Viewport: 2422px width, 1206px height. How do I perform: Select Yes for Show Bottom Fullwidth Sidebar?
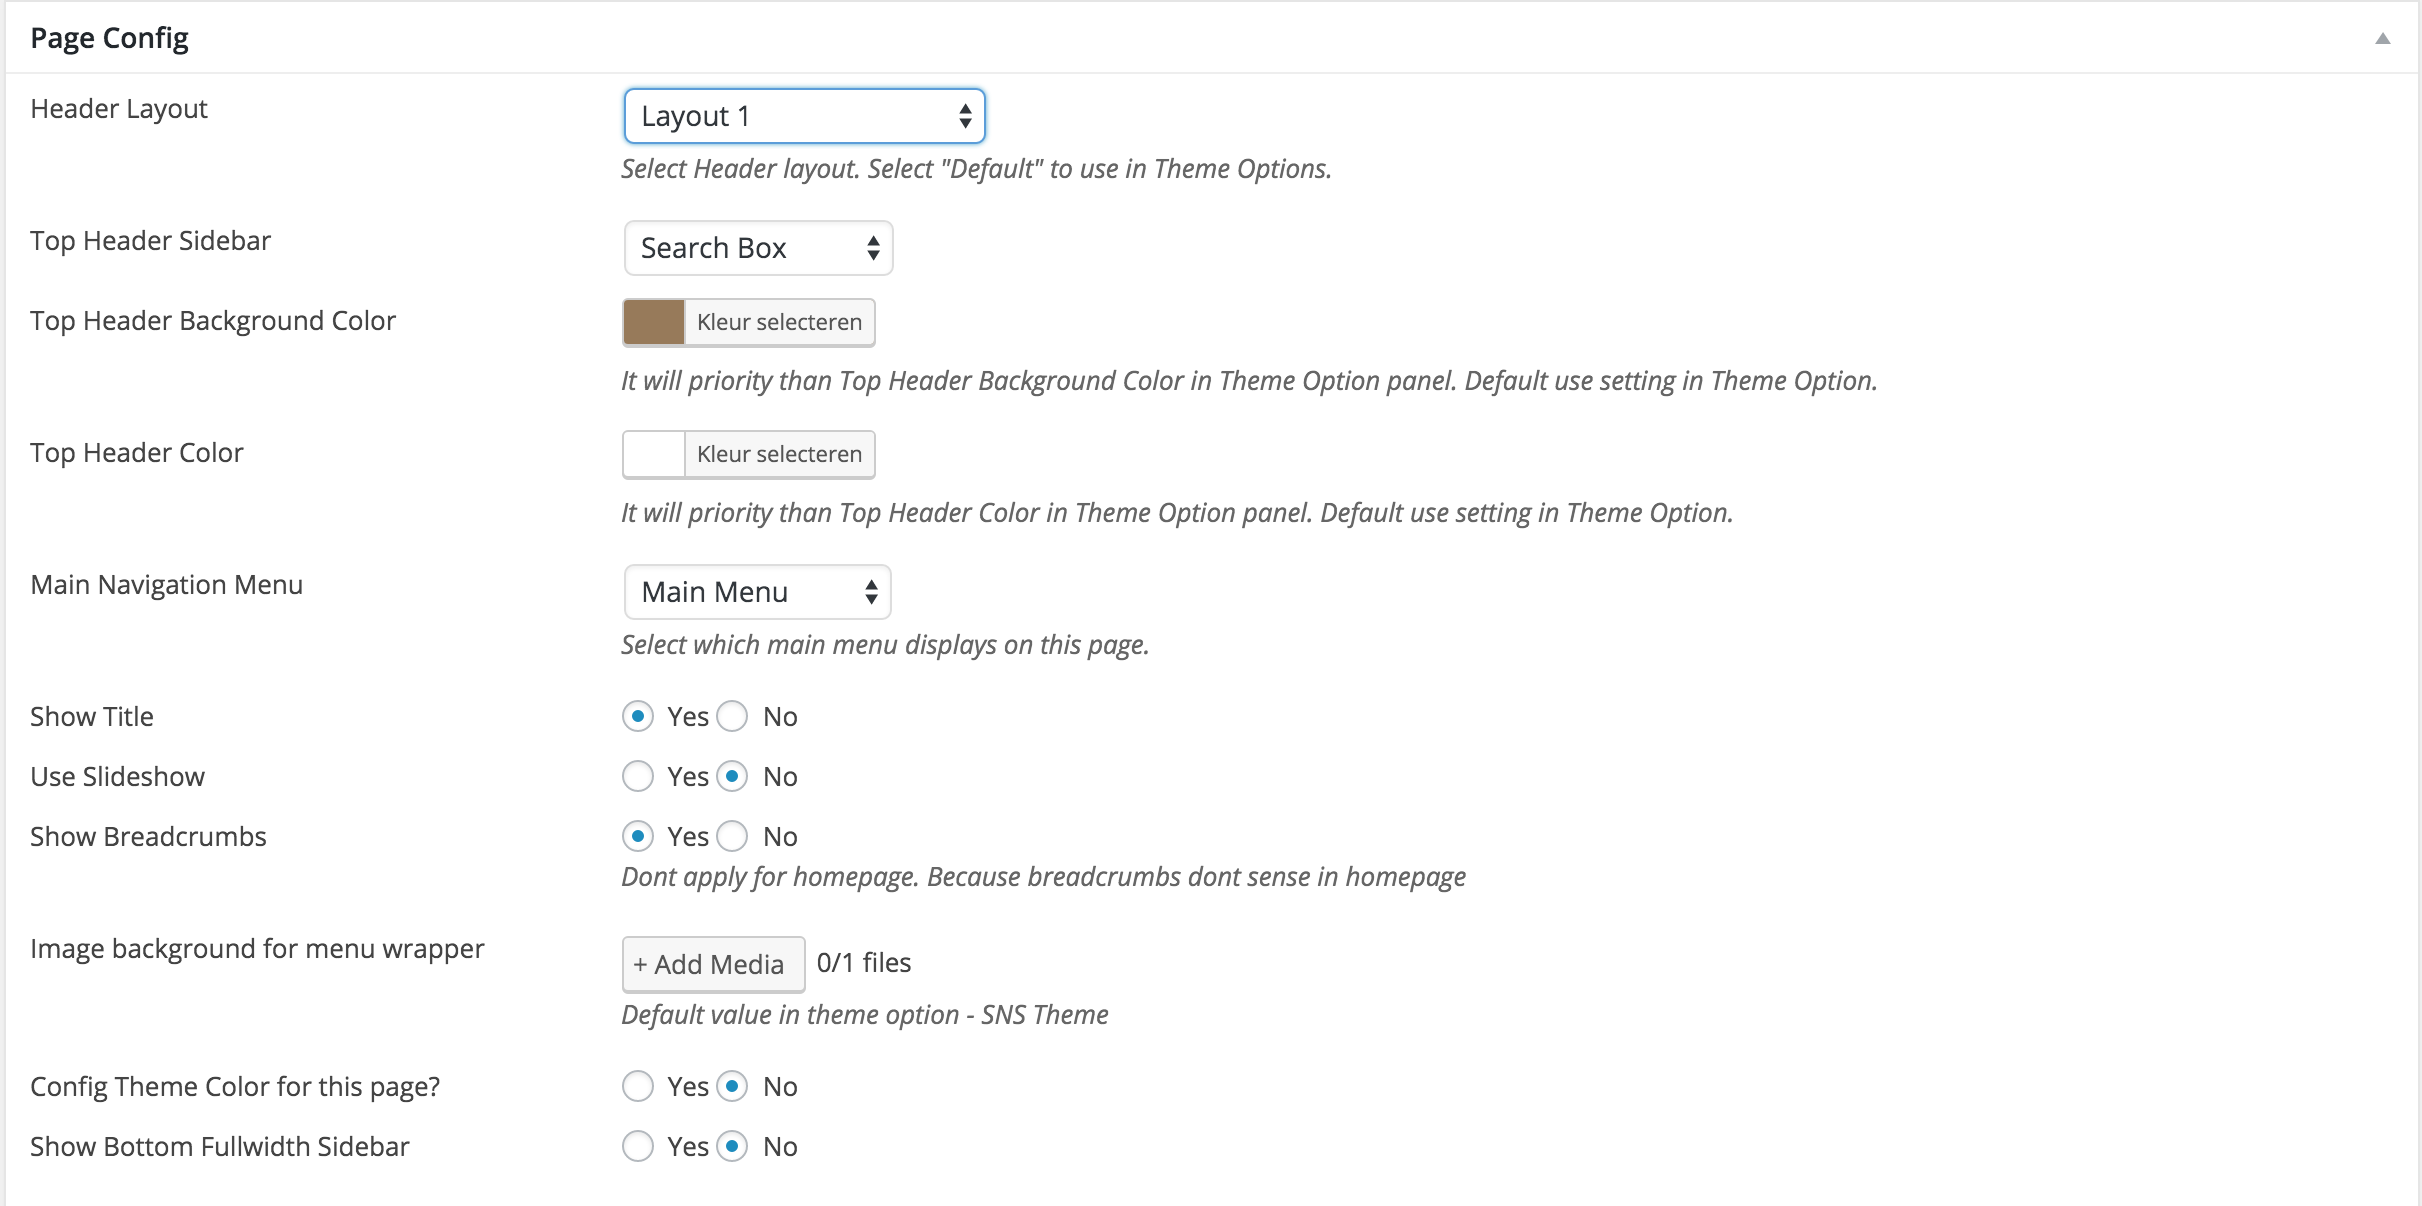click(638, 1146)
